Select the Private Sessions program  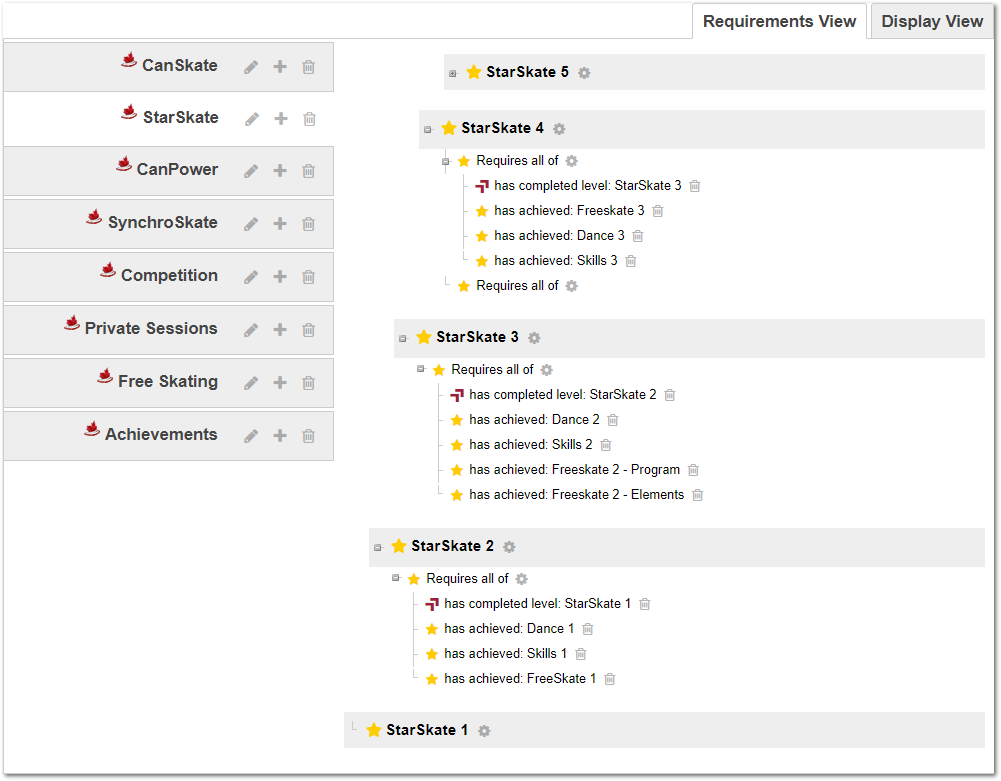pos(150,329)
